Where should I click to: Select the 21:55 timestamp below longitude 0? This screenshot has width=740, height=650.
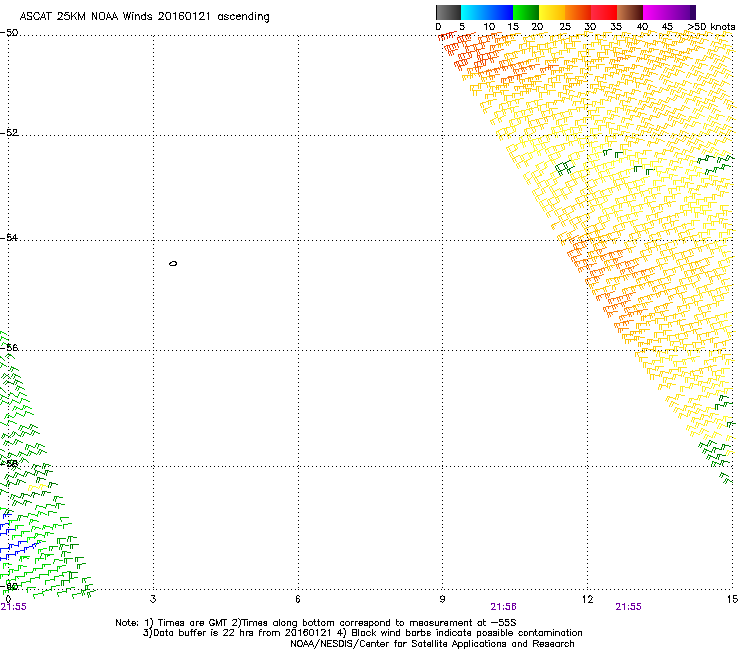tap(14, 607)
